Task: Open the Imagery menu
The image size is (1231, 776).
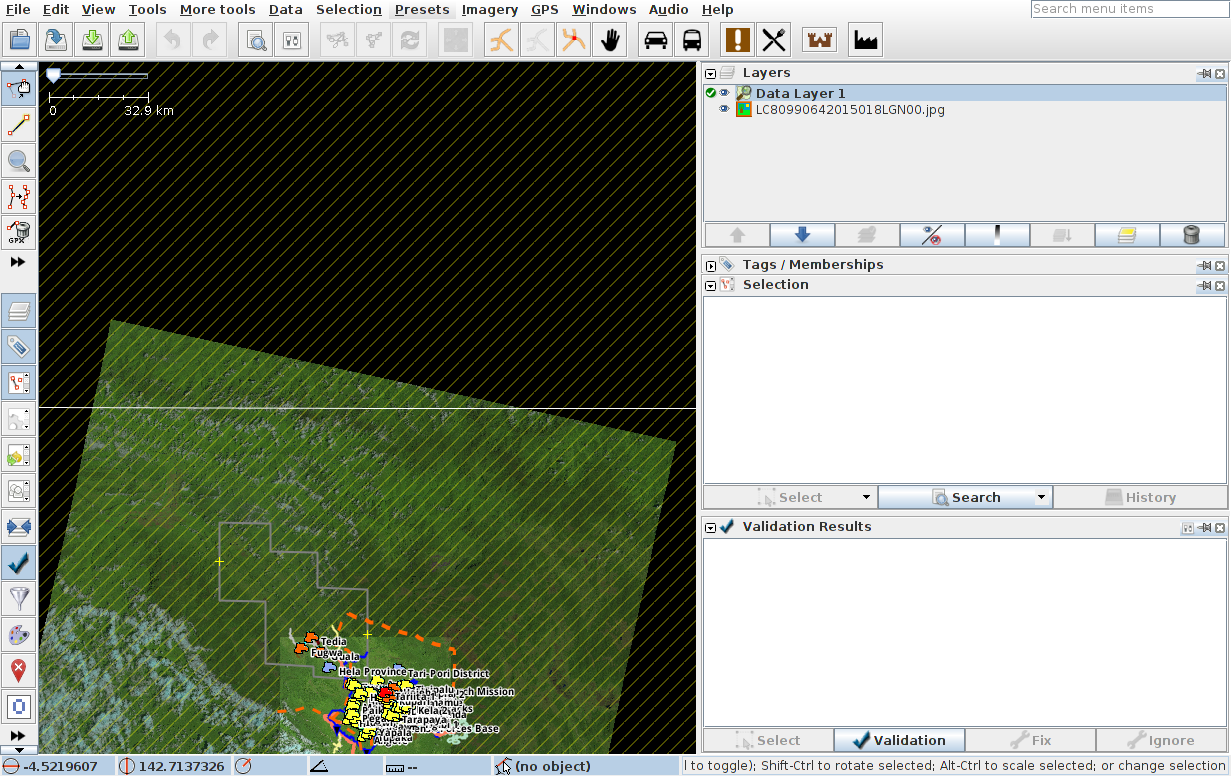Action: click(x=490, y=10)
